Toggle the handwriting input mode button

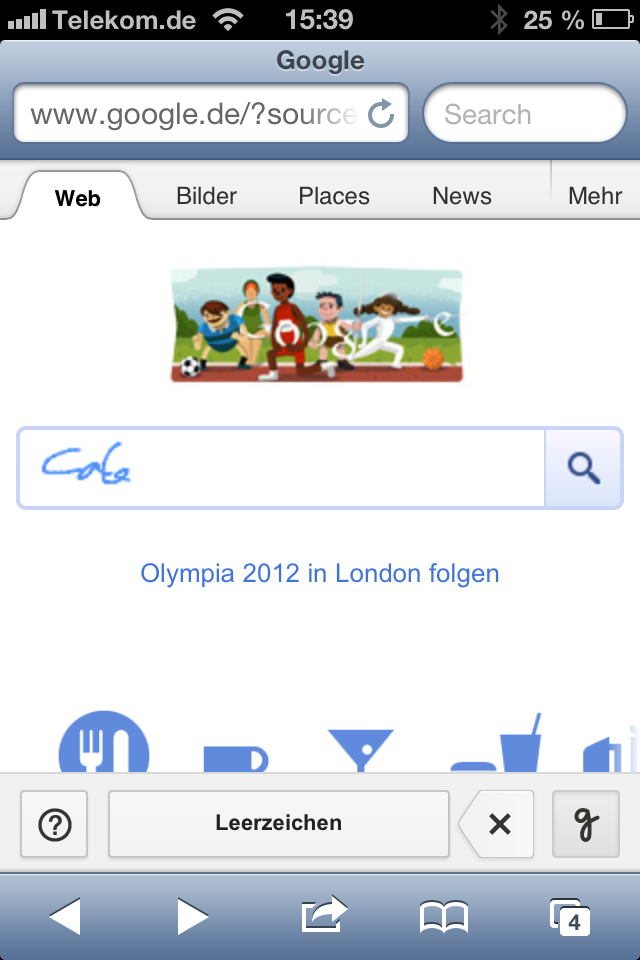[x=585, y=824]
